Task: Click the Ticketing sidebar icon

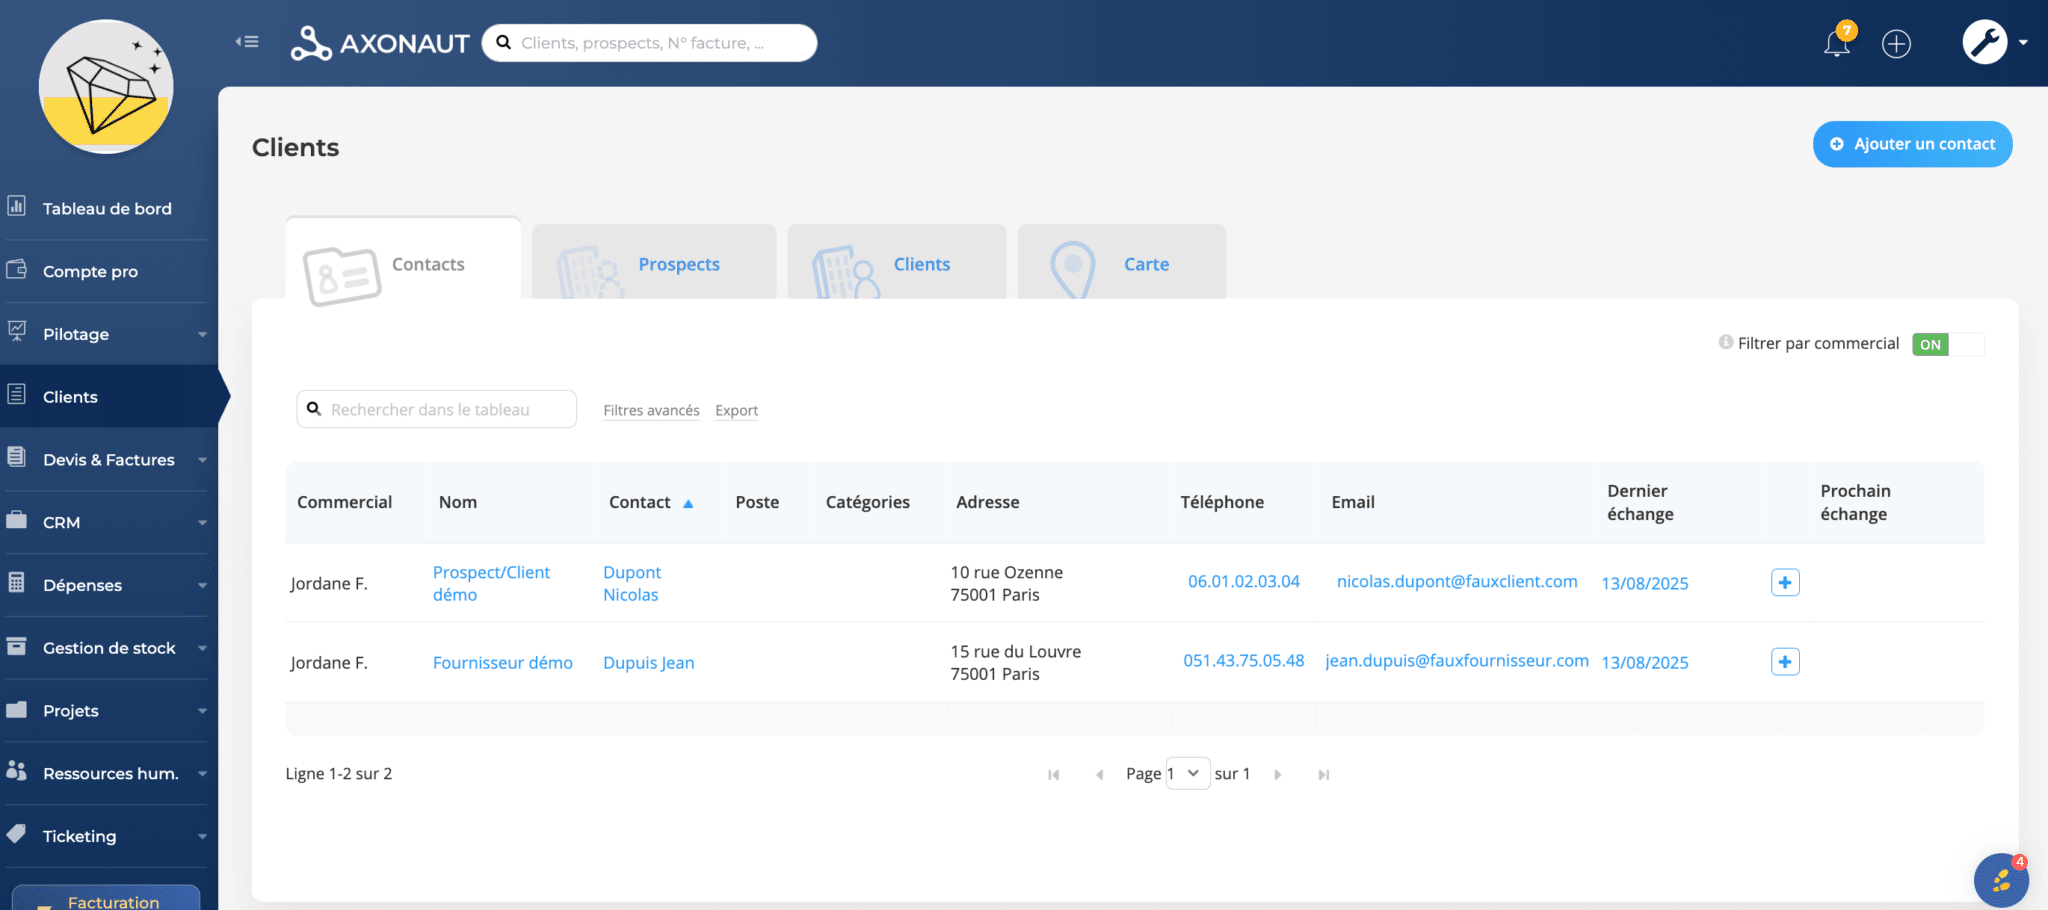Action: (16, 836)
